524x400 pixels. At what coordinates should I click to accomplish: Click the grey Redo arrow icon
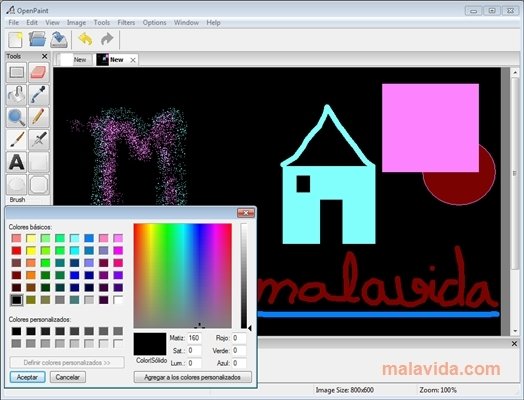[x=107, y=39]
